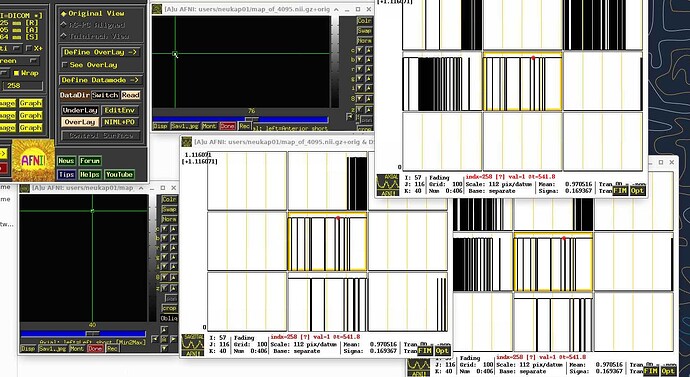Toggle the crop button in the slice-40 viewer
The width and height of the screenshot is (690, 377).
tap(170, 308)
